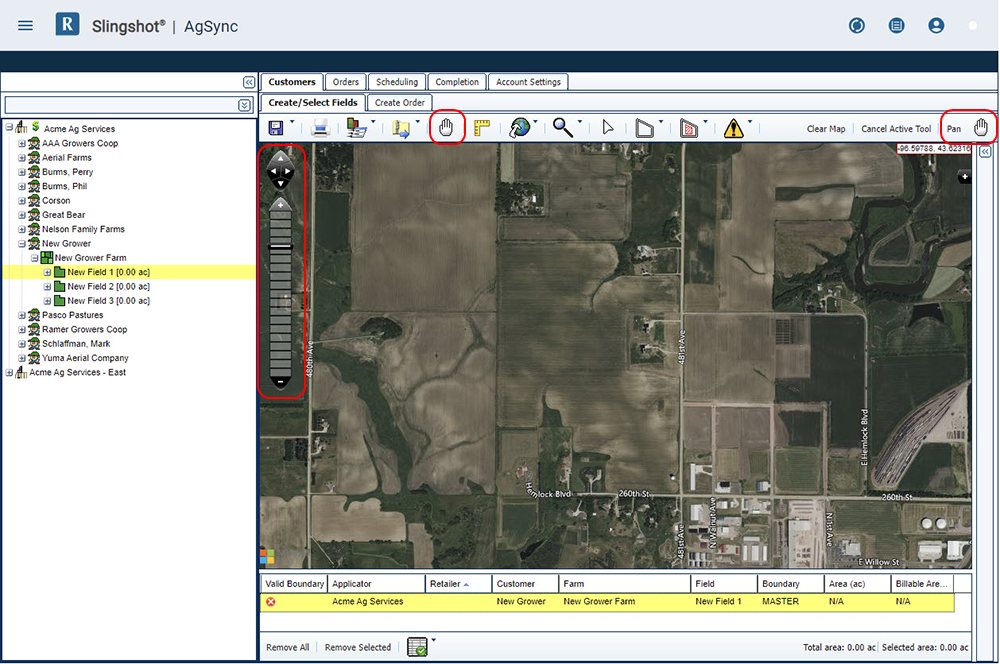This screenshot has height=664, width=1000.
Task: Click Cancel Active Tool
Action: point(896,129)
